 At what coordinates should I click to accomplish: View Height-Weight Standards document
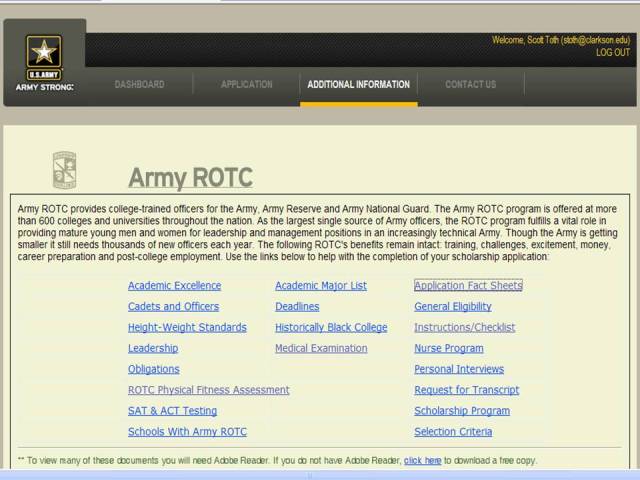point(187,328)
